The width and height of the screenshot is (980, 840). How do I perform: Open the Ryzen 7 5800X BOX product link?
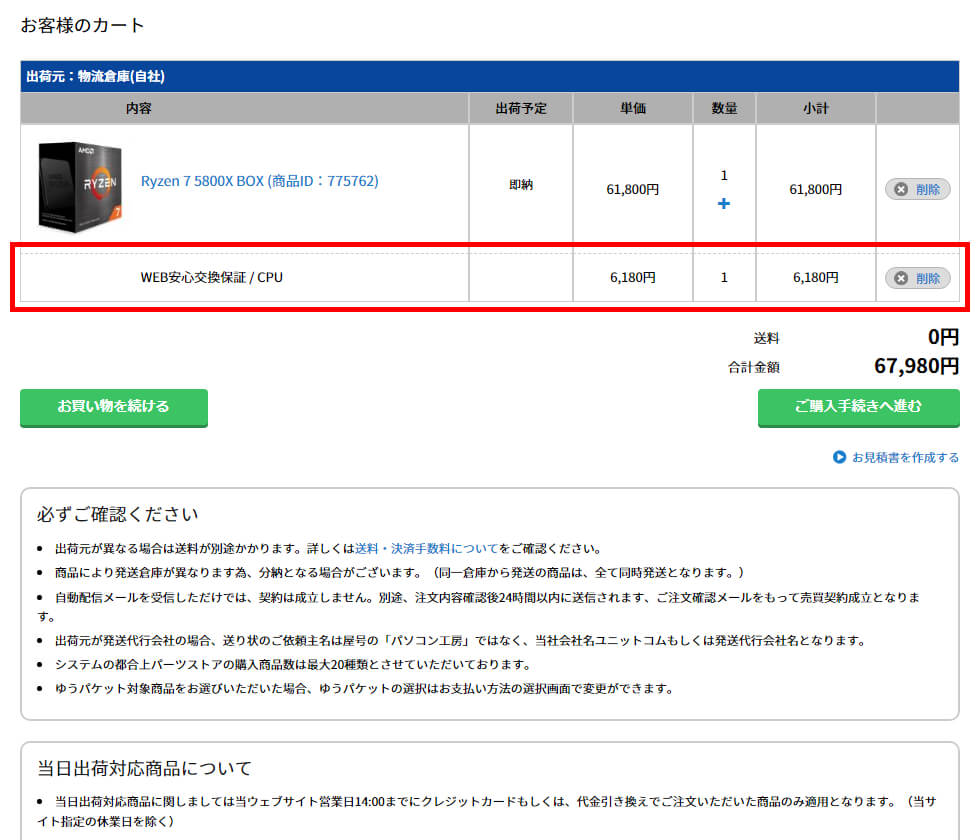tap(259, 181)
